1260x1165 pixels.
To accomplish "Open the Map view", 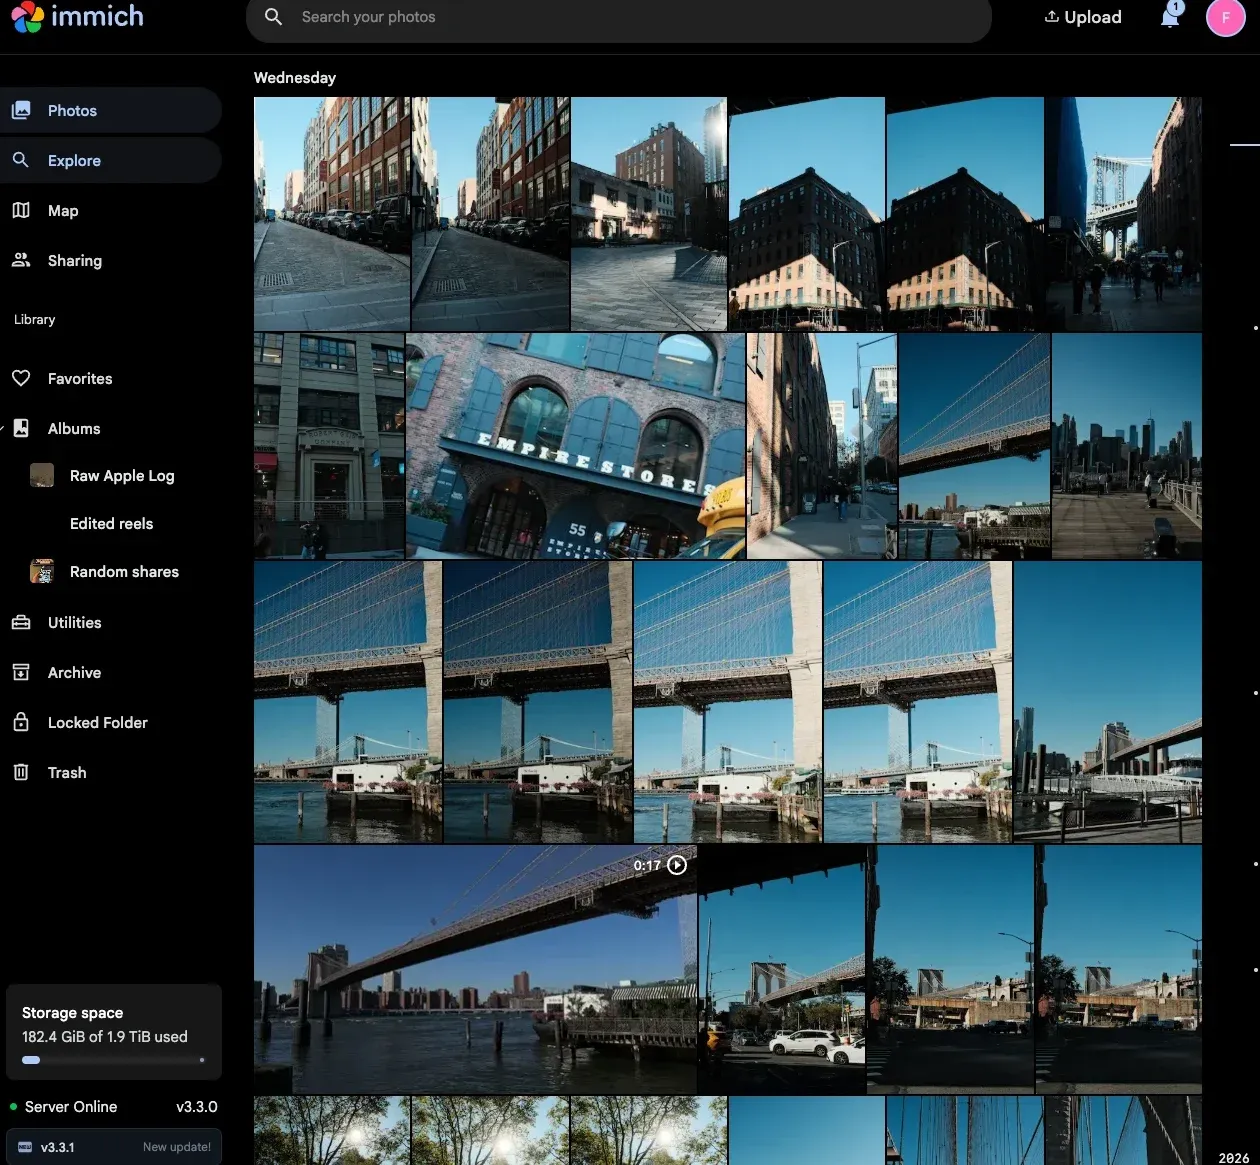I will [110, 210].
